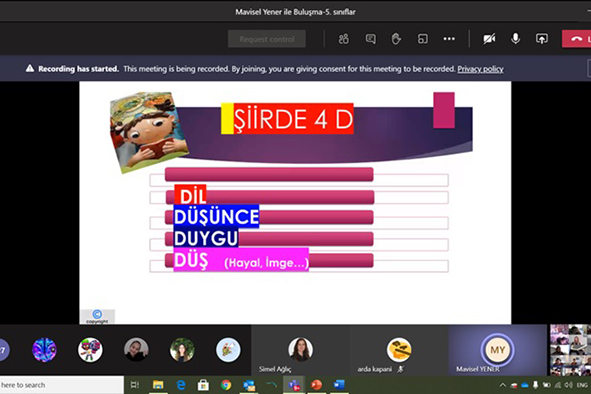Viewport: 591px width, 394px height.
Task: Open the participant gallery thumbnail
Action: pos(570,350)
